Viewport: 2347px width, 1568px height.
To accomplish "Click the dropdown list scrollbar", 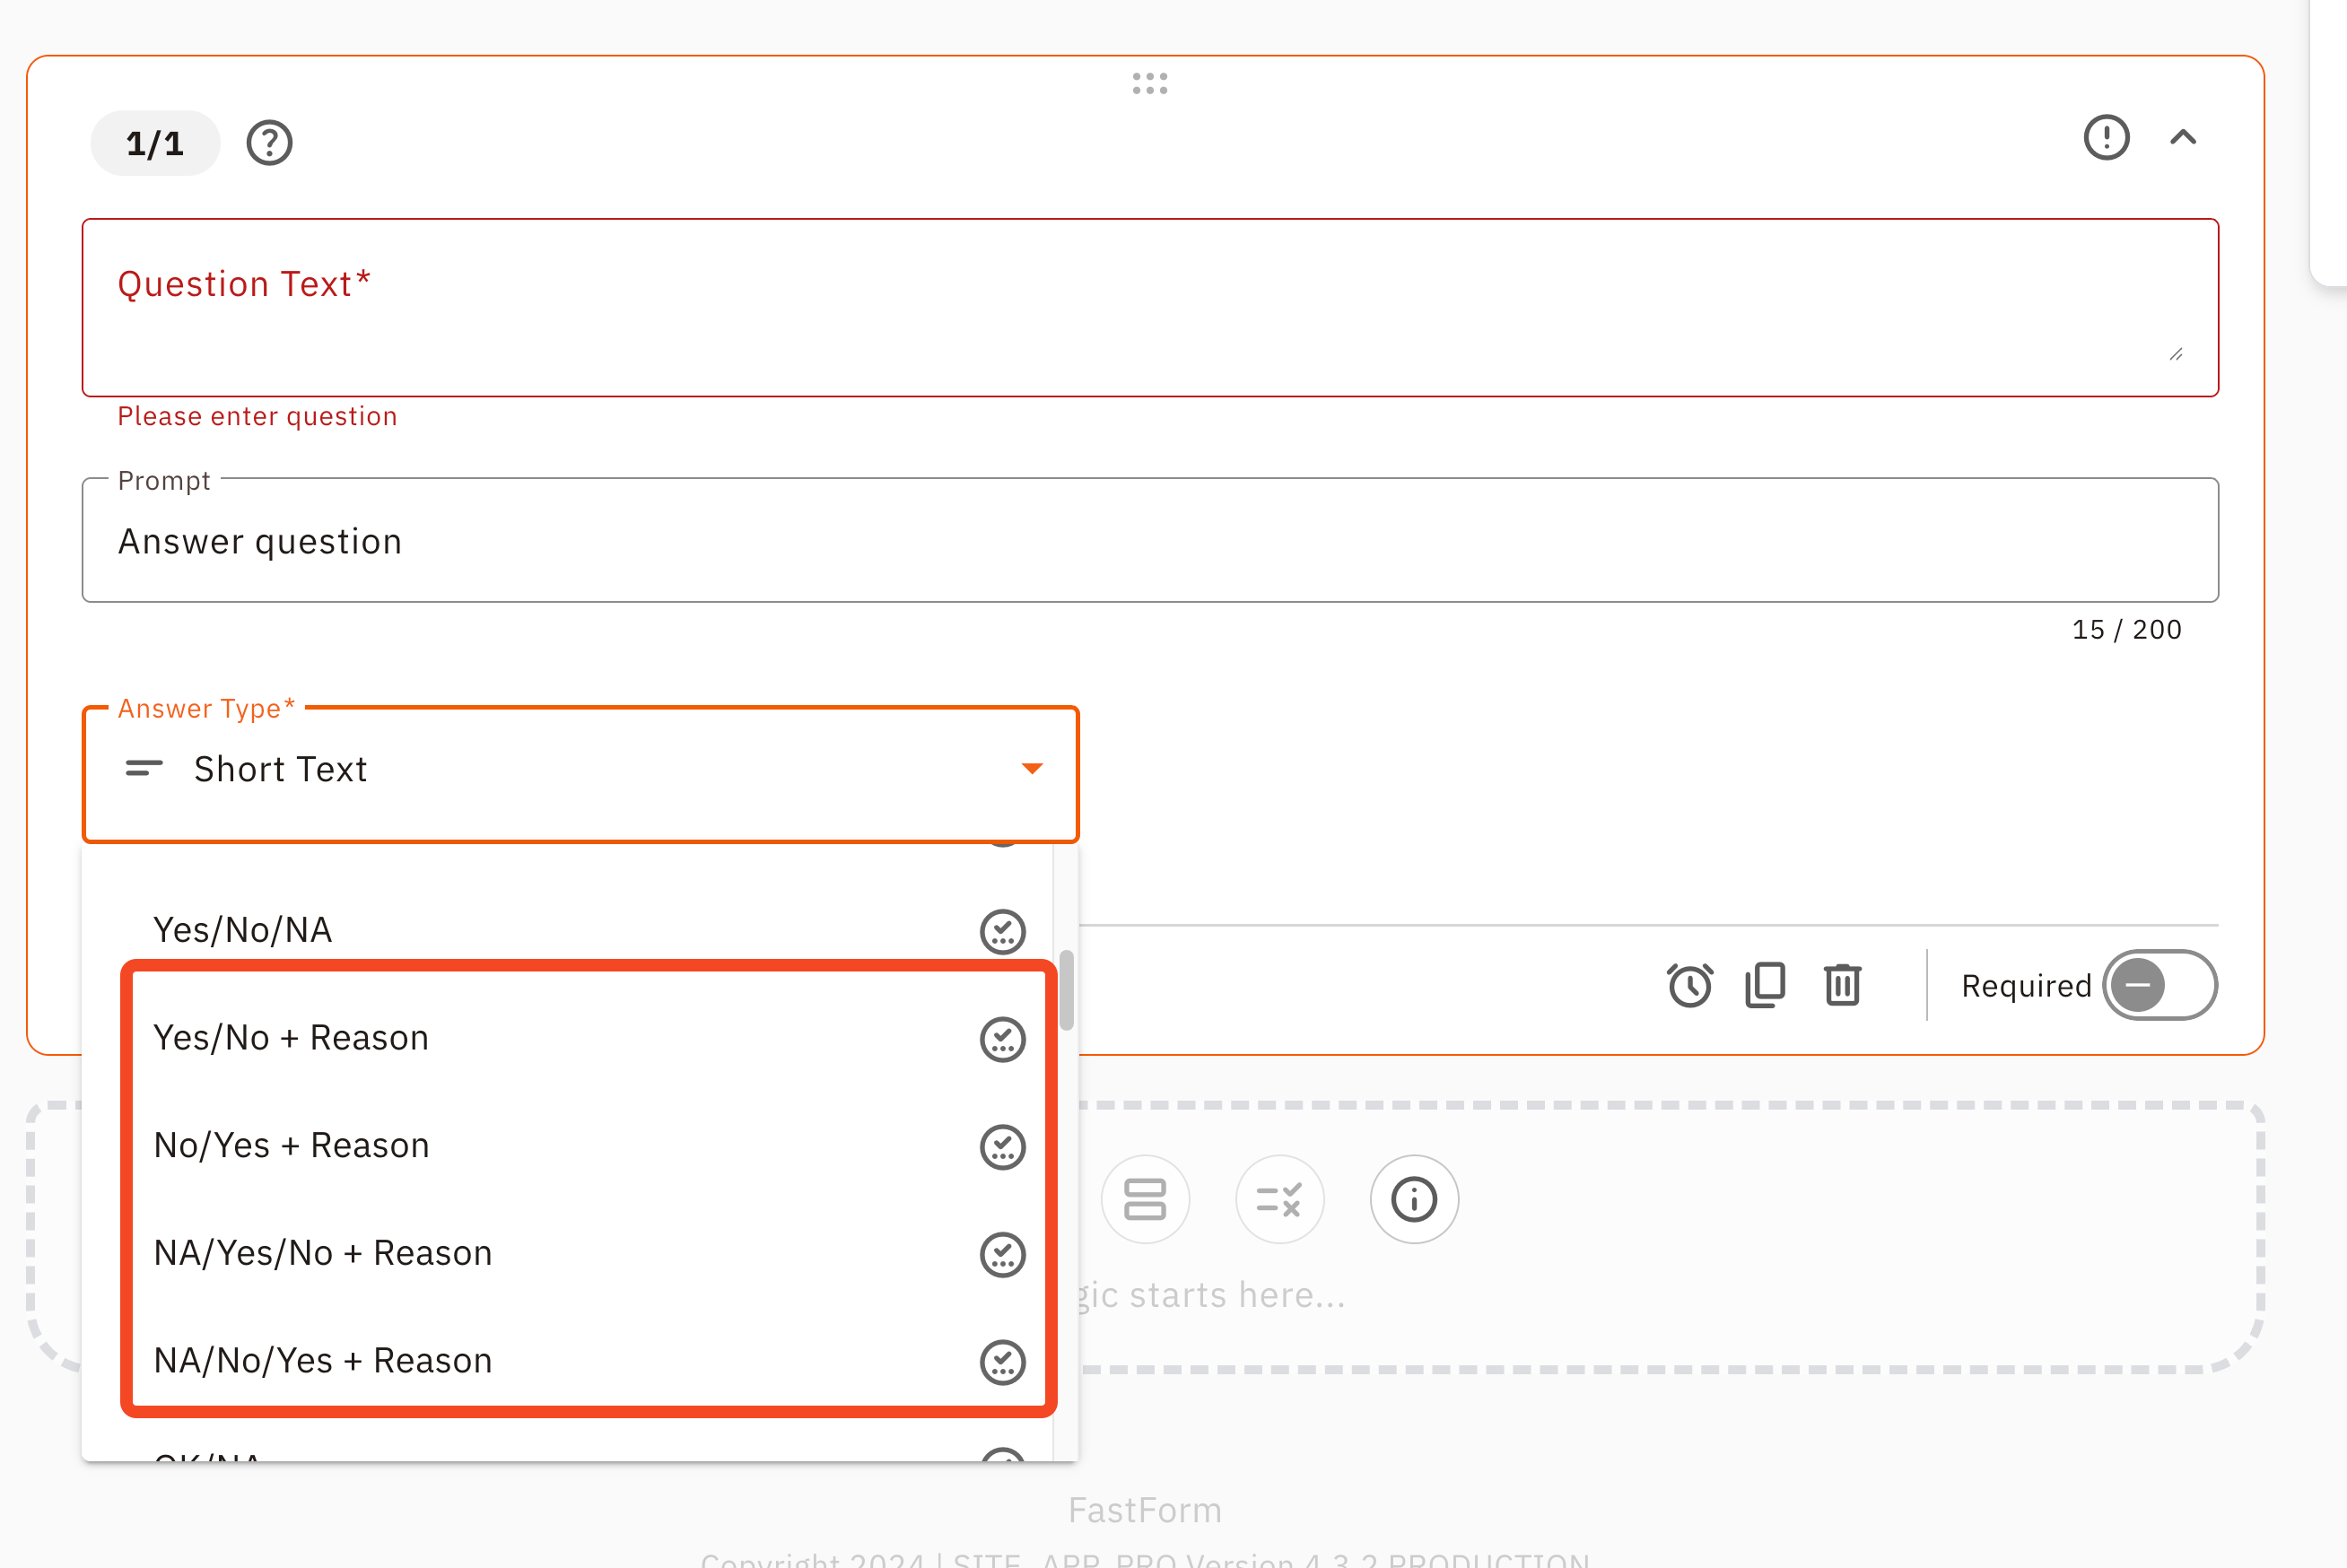I will pyautogui.click(x=1067, y=990).
